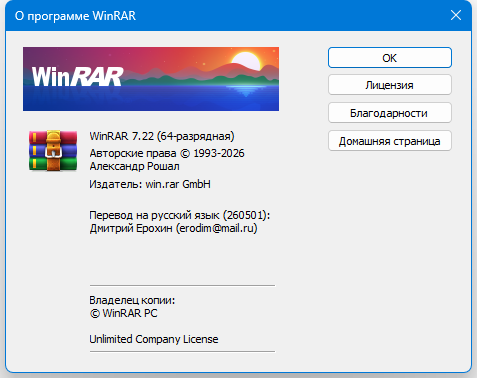Click 'Перевод на русский язык (260501):'

click(x=180, y=215)
